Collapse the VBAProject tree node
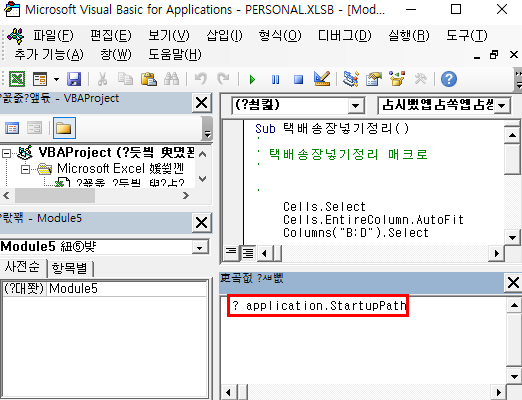The height and width of the screenshot is (400, 522). point(6,153)
